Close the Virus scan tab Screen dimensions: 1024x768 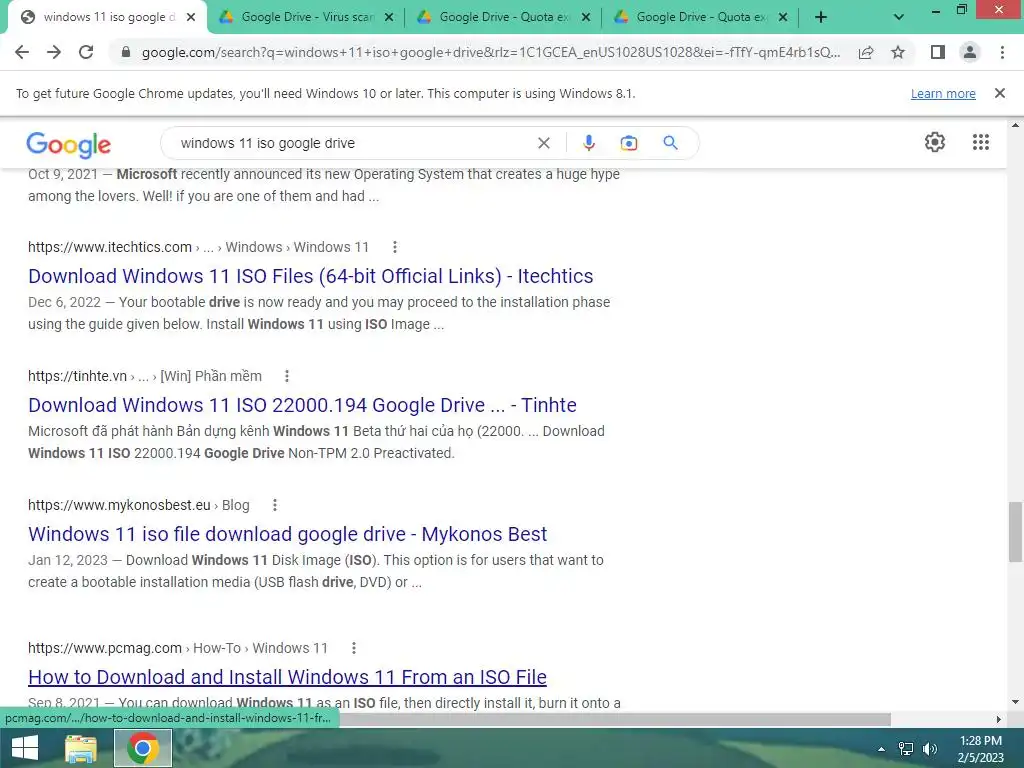coord(389,18)
